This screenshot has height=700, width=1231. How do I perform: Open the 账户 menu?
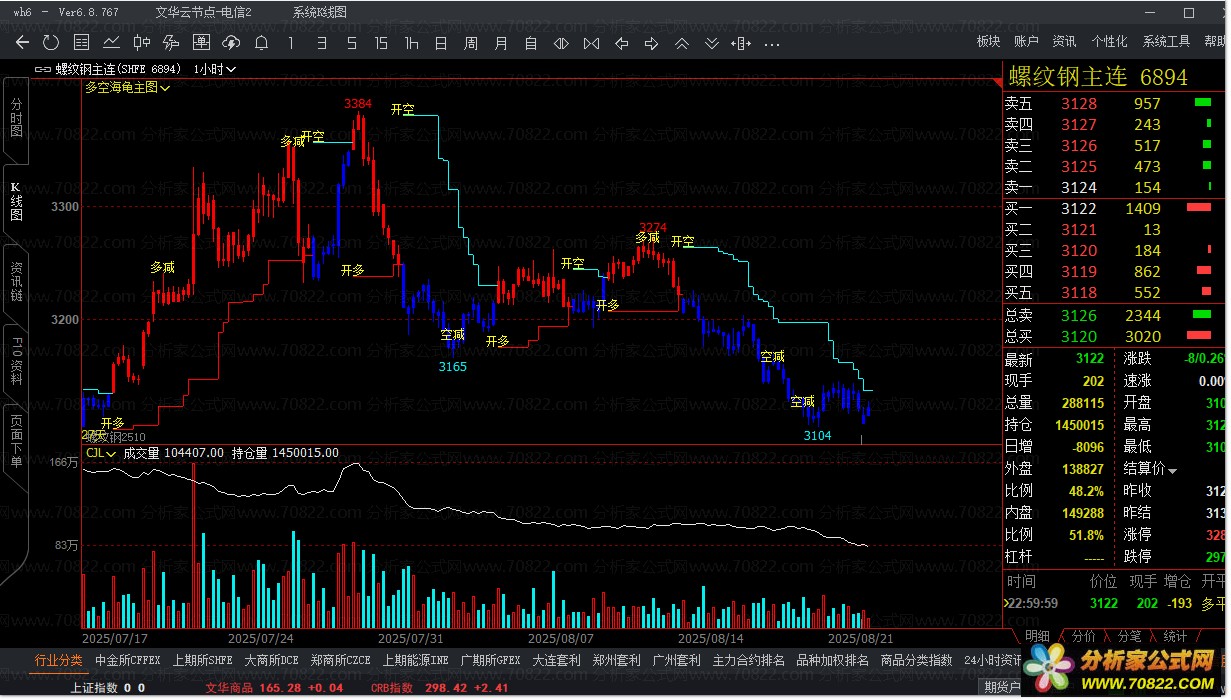tap(1026, 42)
